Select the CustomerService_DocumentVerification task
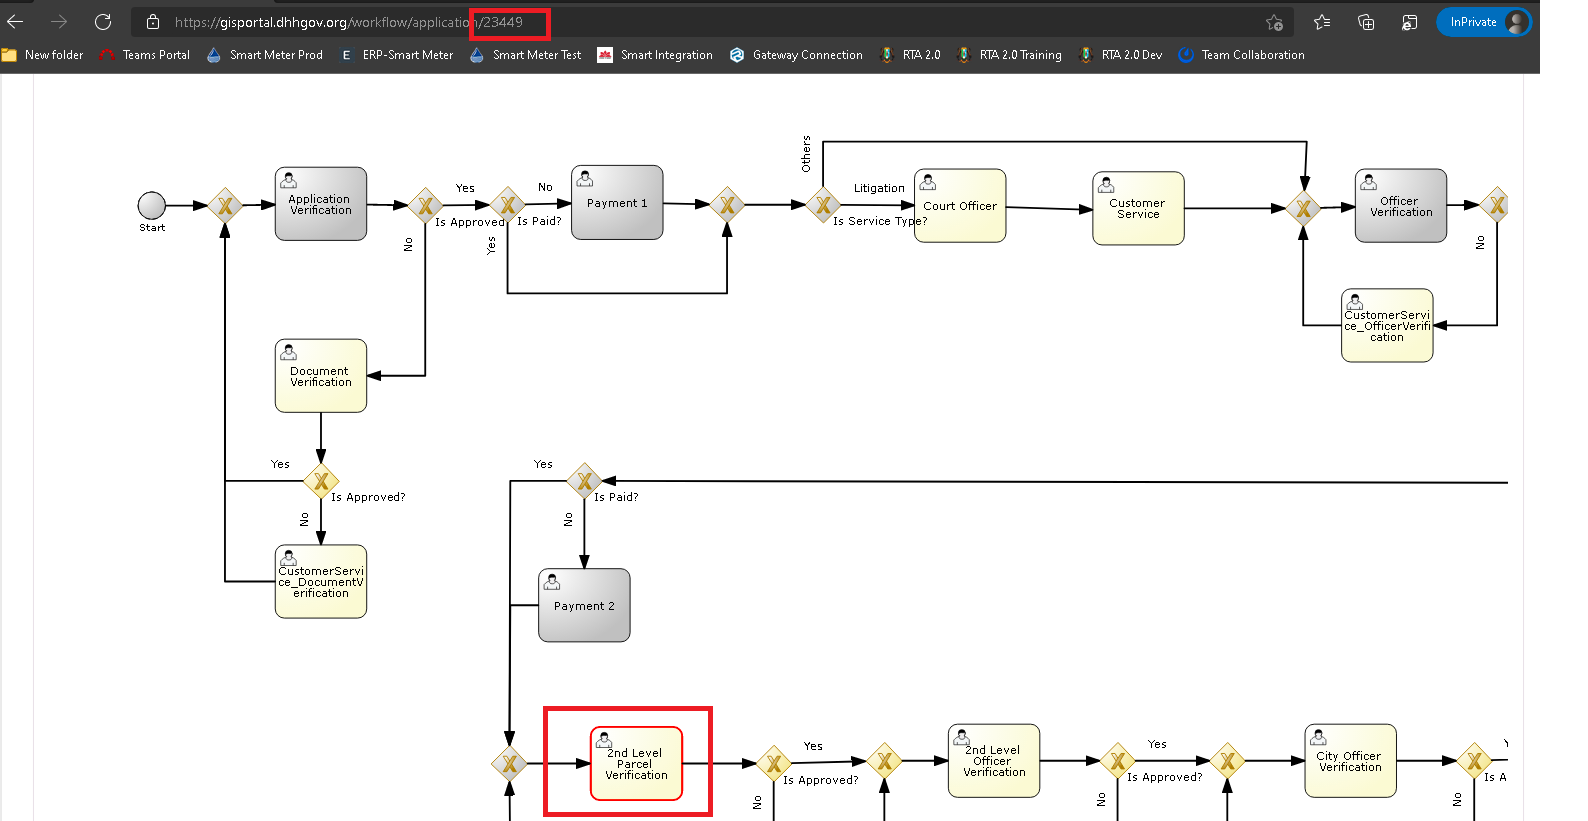Viewport: 1588px width, 821px height. coord(321,581)
